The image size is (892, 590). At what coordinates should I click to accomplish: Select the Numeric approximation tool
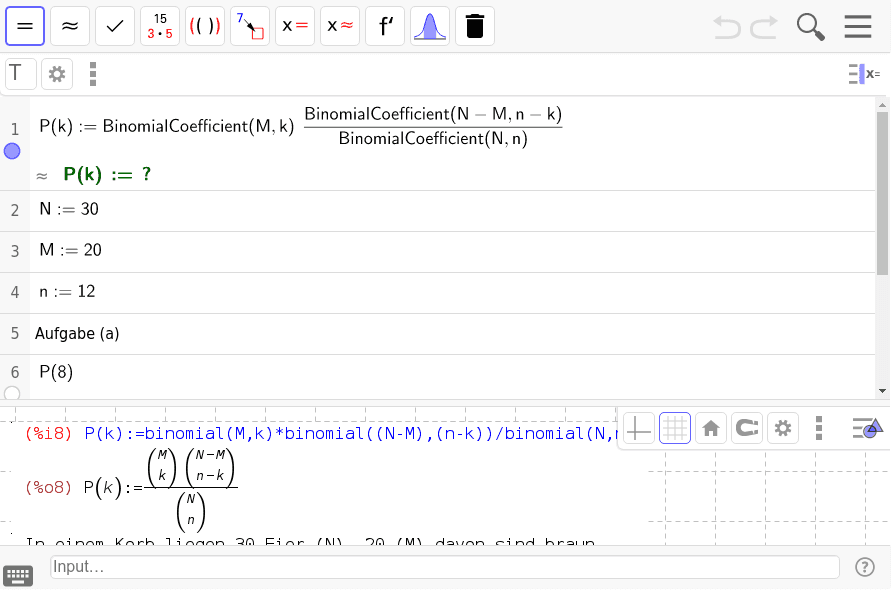(70, 26)
